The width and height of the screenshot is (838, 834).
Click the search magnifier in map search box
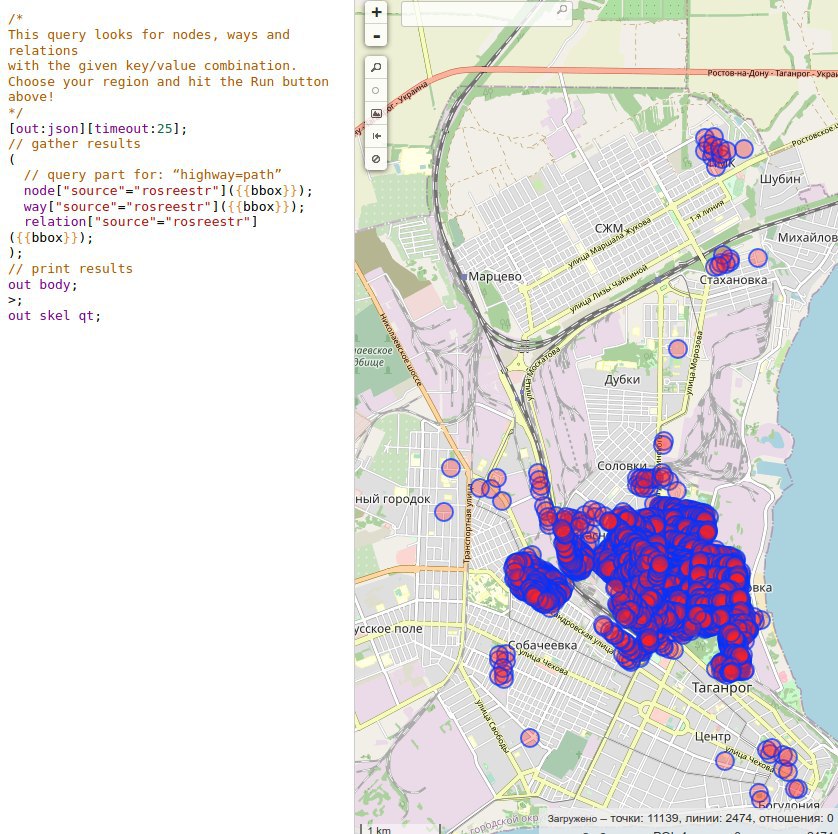(562, 10)
